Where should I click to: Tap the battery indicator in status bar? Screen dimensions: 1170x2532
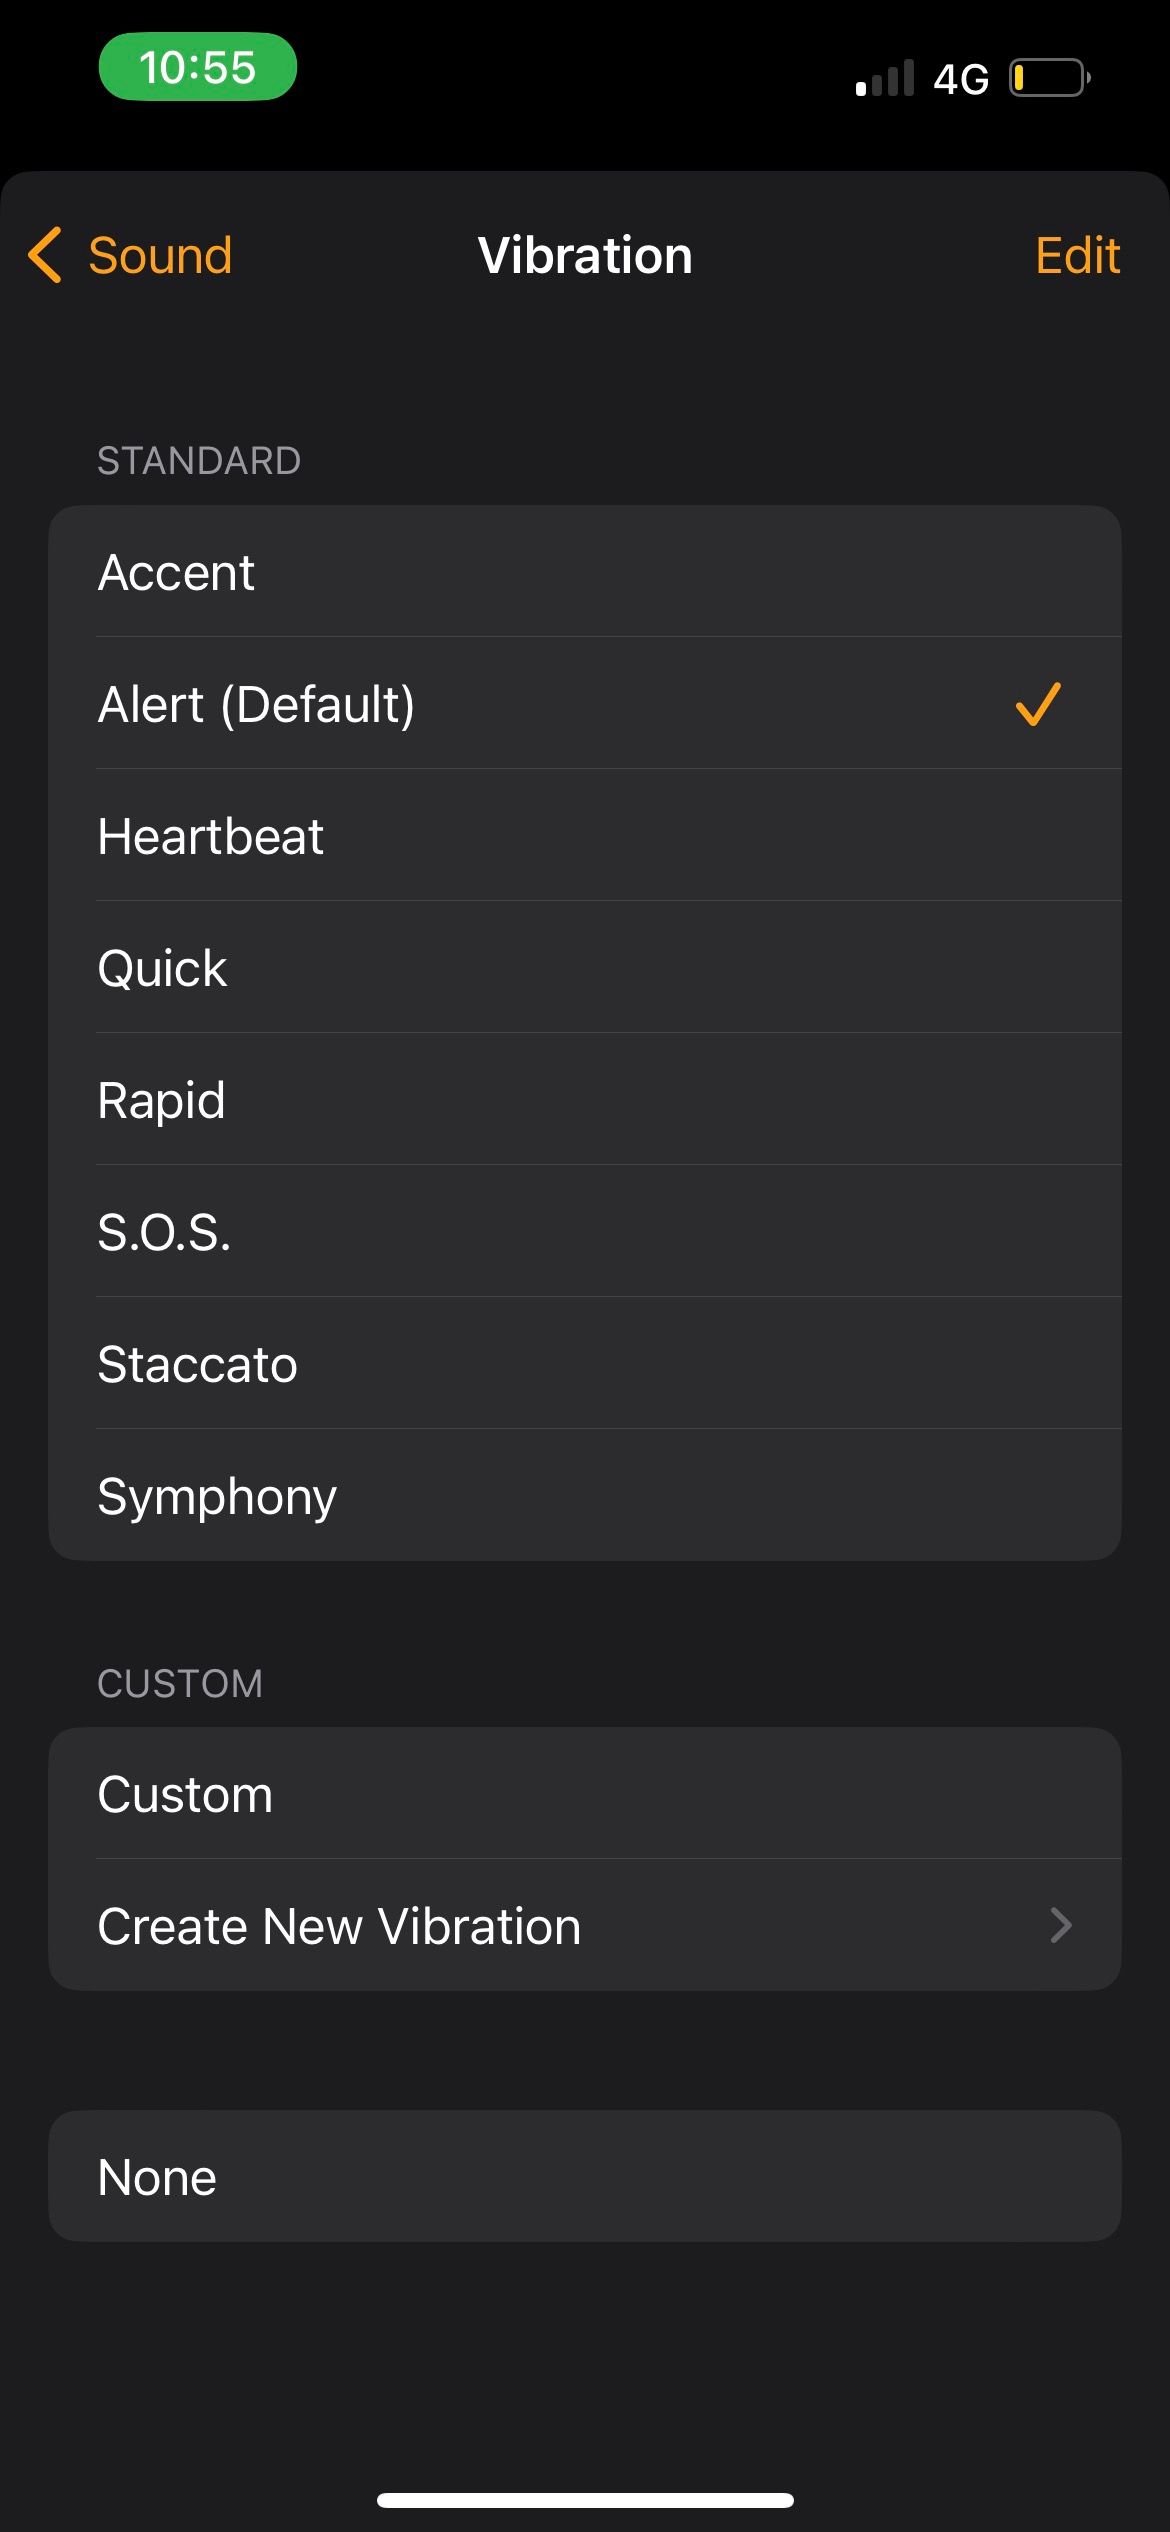1049,78
